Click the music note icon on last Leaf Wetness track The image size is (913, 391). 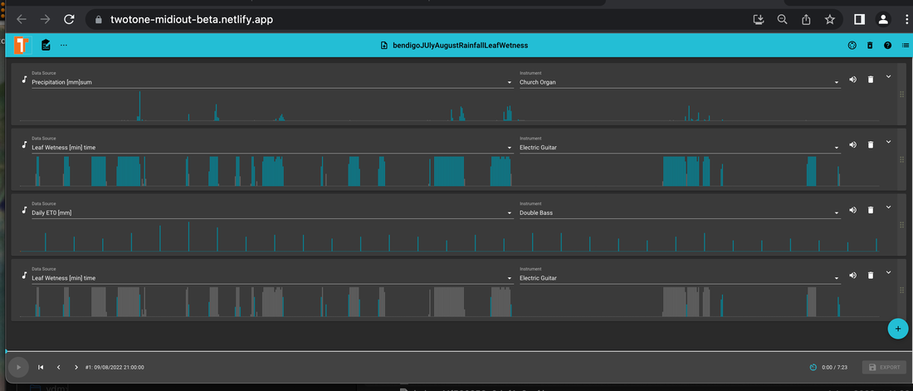[x=24, y=275]
